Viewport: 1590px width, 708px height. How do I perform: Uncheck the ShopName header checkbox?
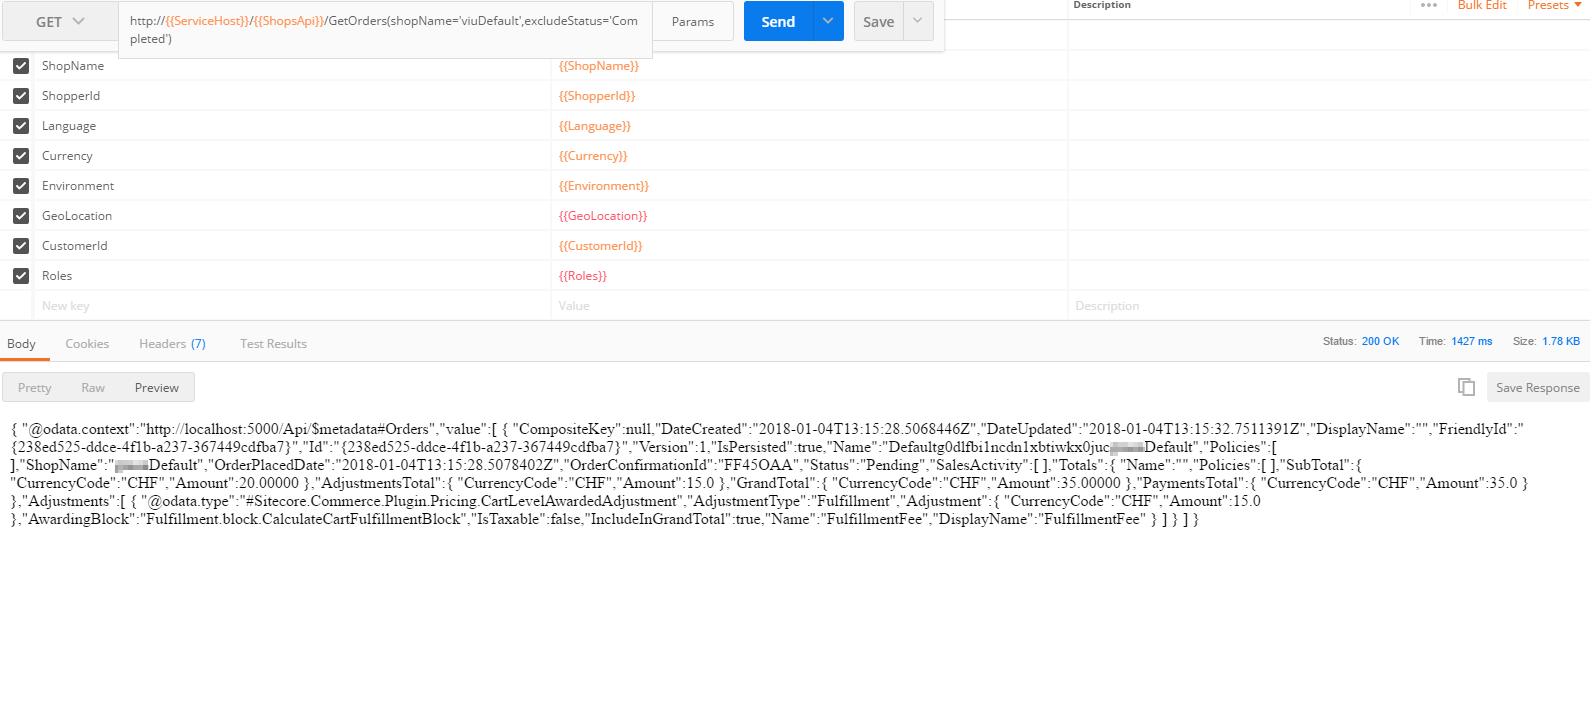coord(21,66)
